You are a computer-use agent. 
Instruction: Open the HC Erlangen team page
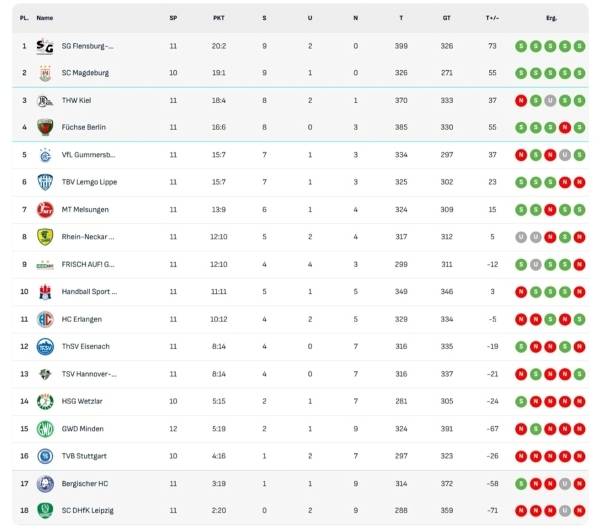pyautogui.click(x=81, y=319)
